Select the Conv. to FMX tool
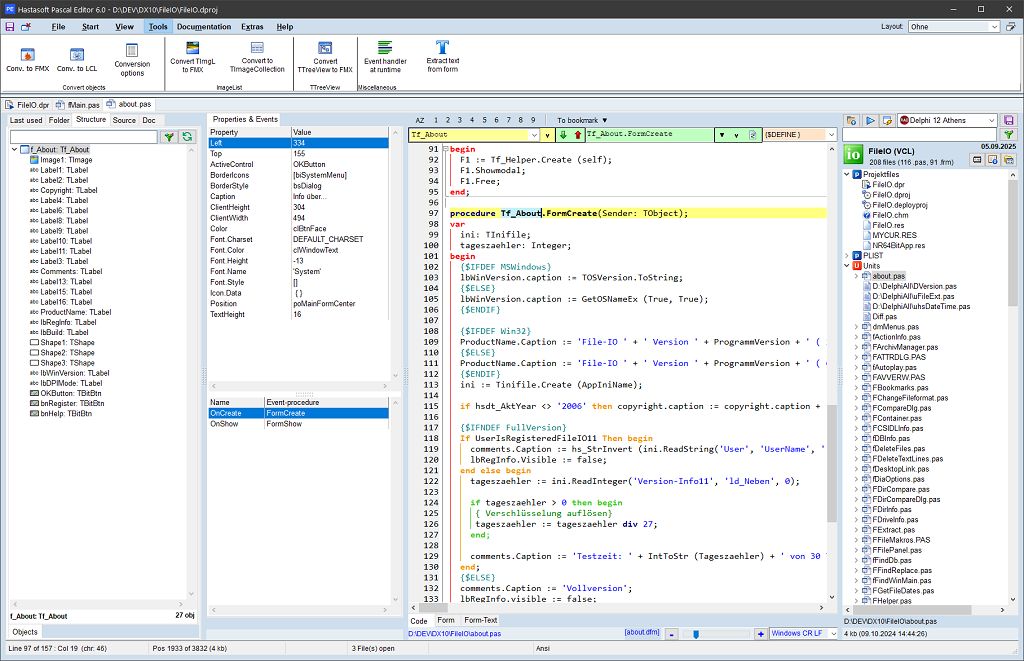Image resolution: width=1024 pixels, height=661 pixels. (x=30, y=62)
